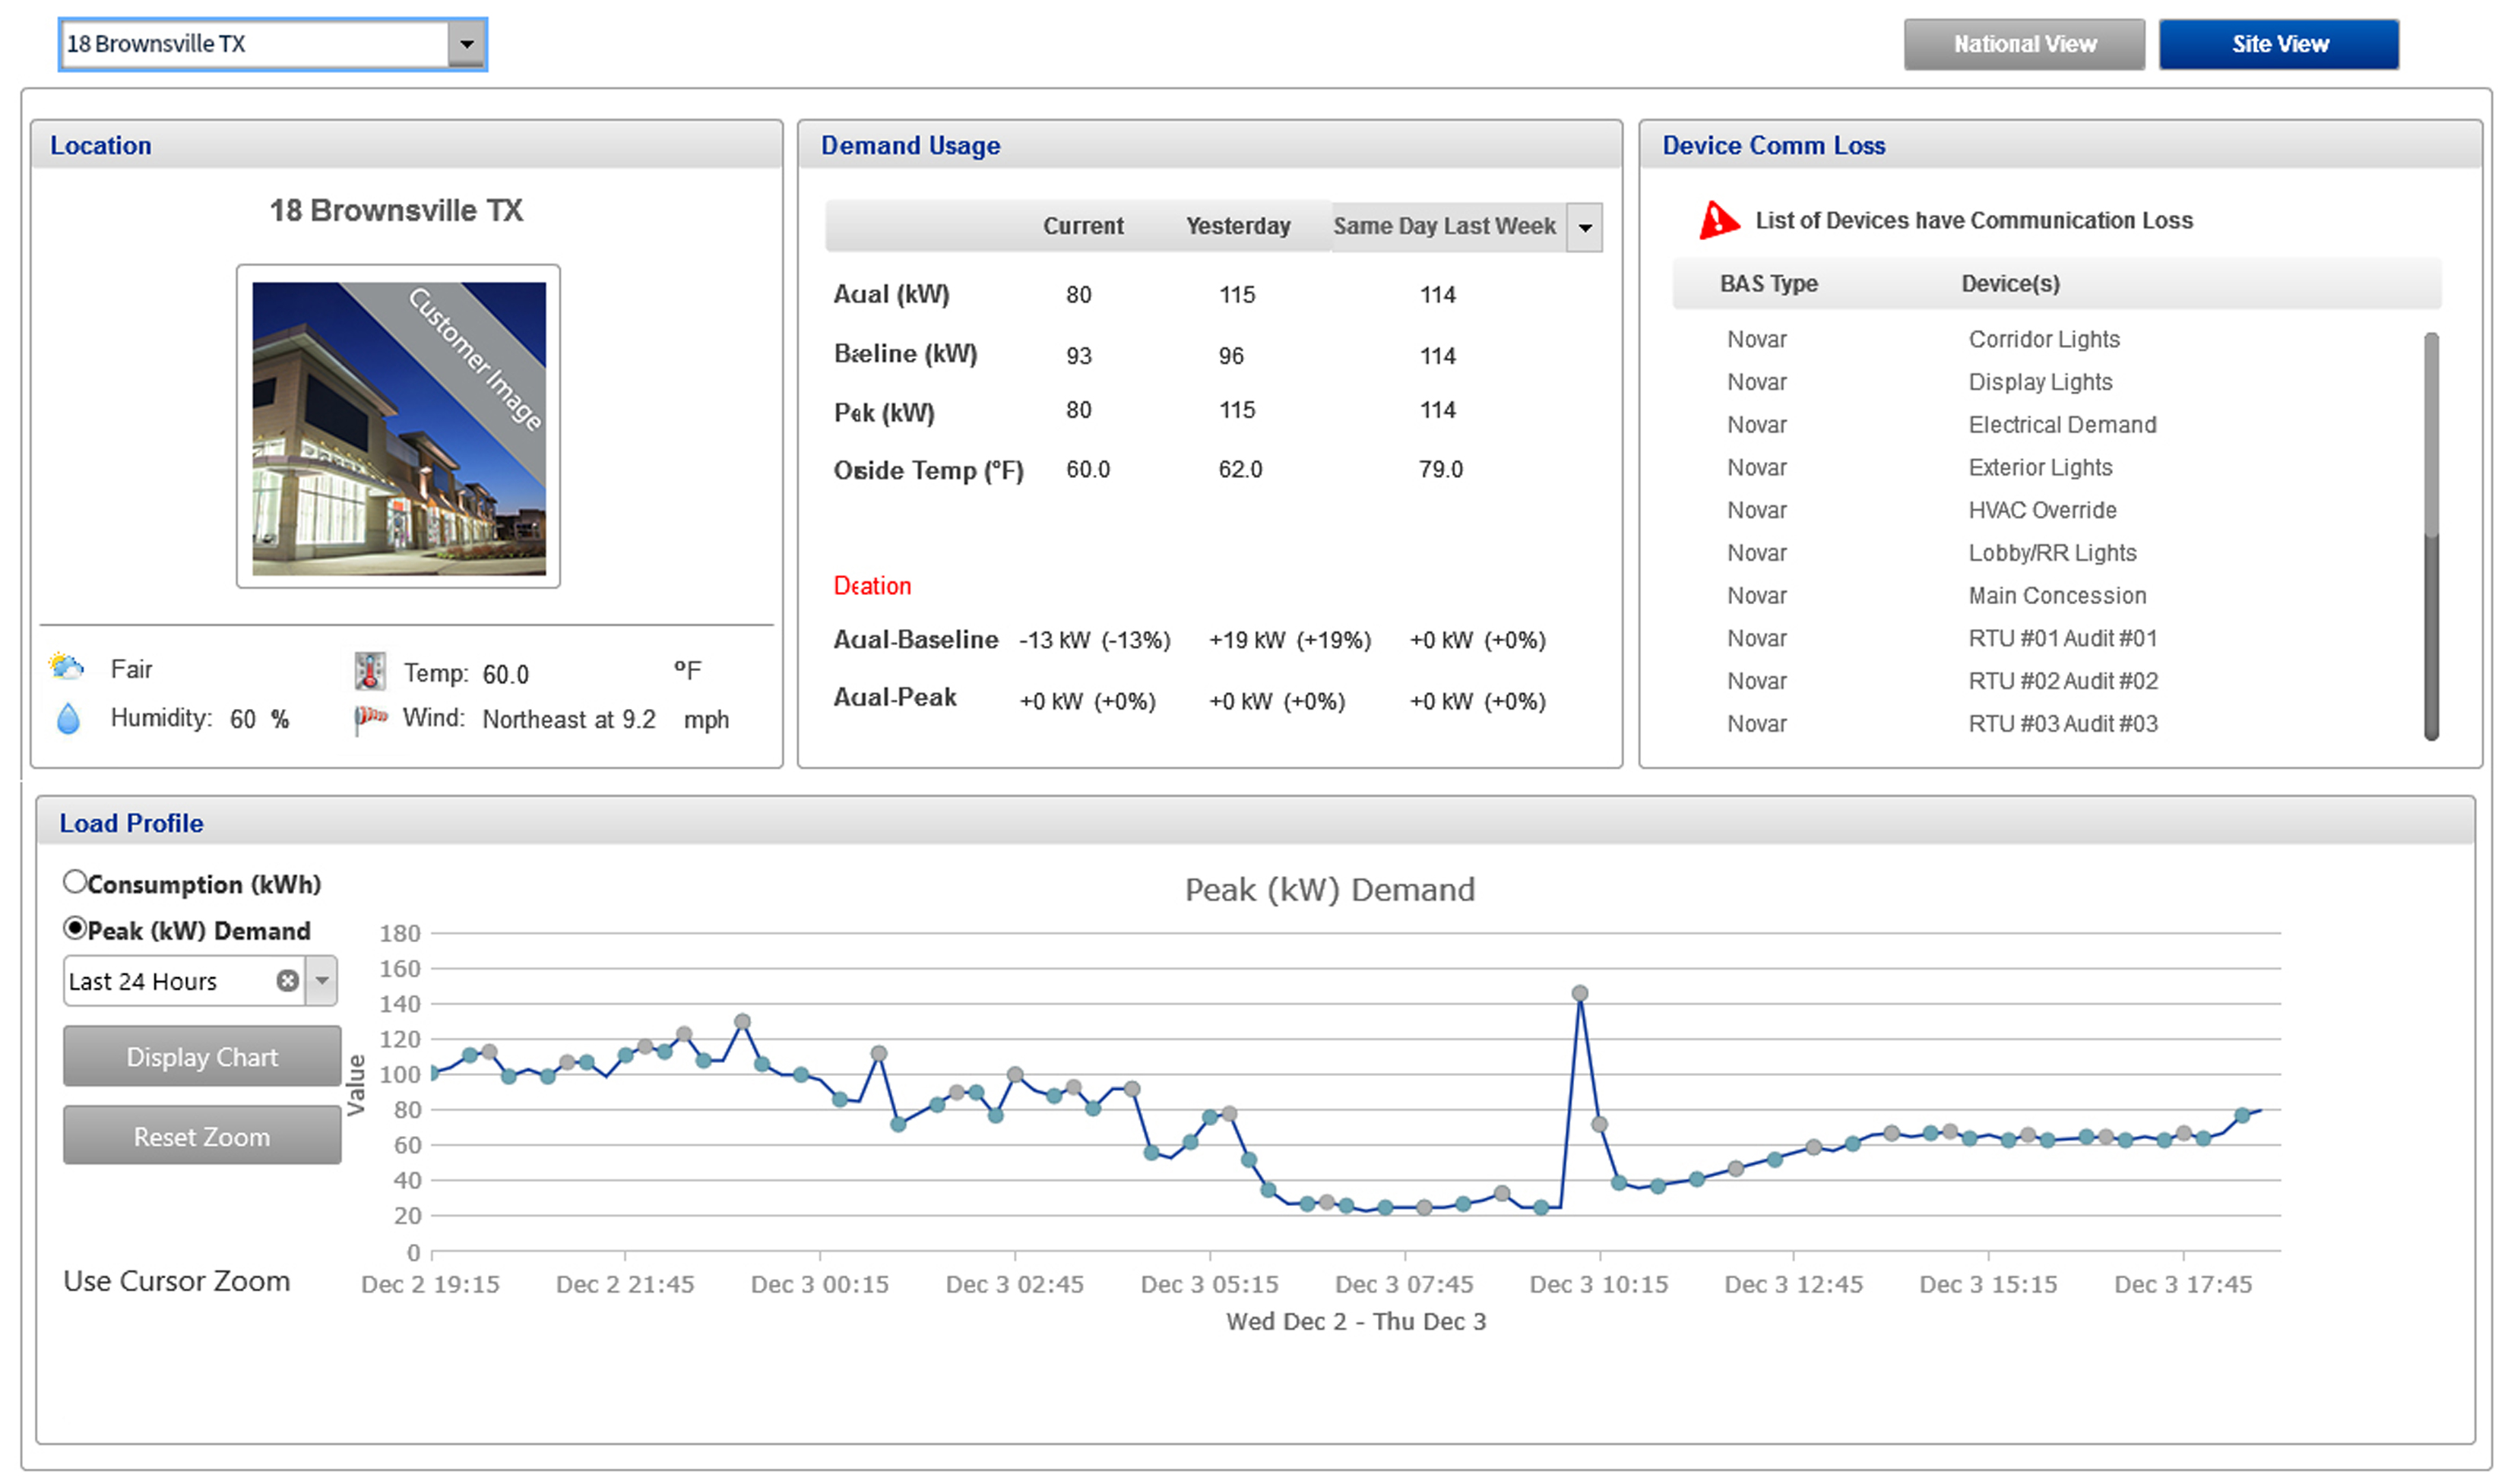Open the 18 Brownsville TX site dropdown
This screenshot has width=2508, height=1484.
pos(466,44)
